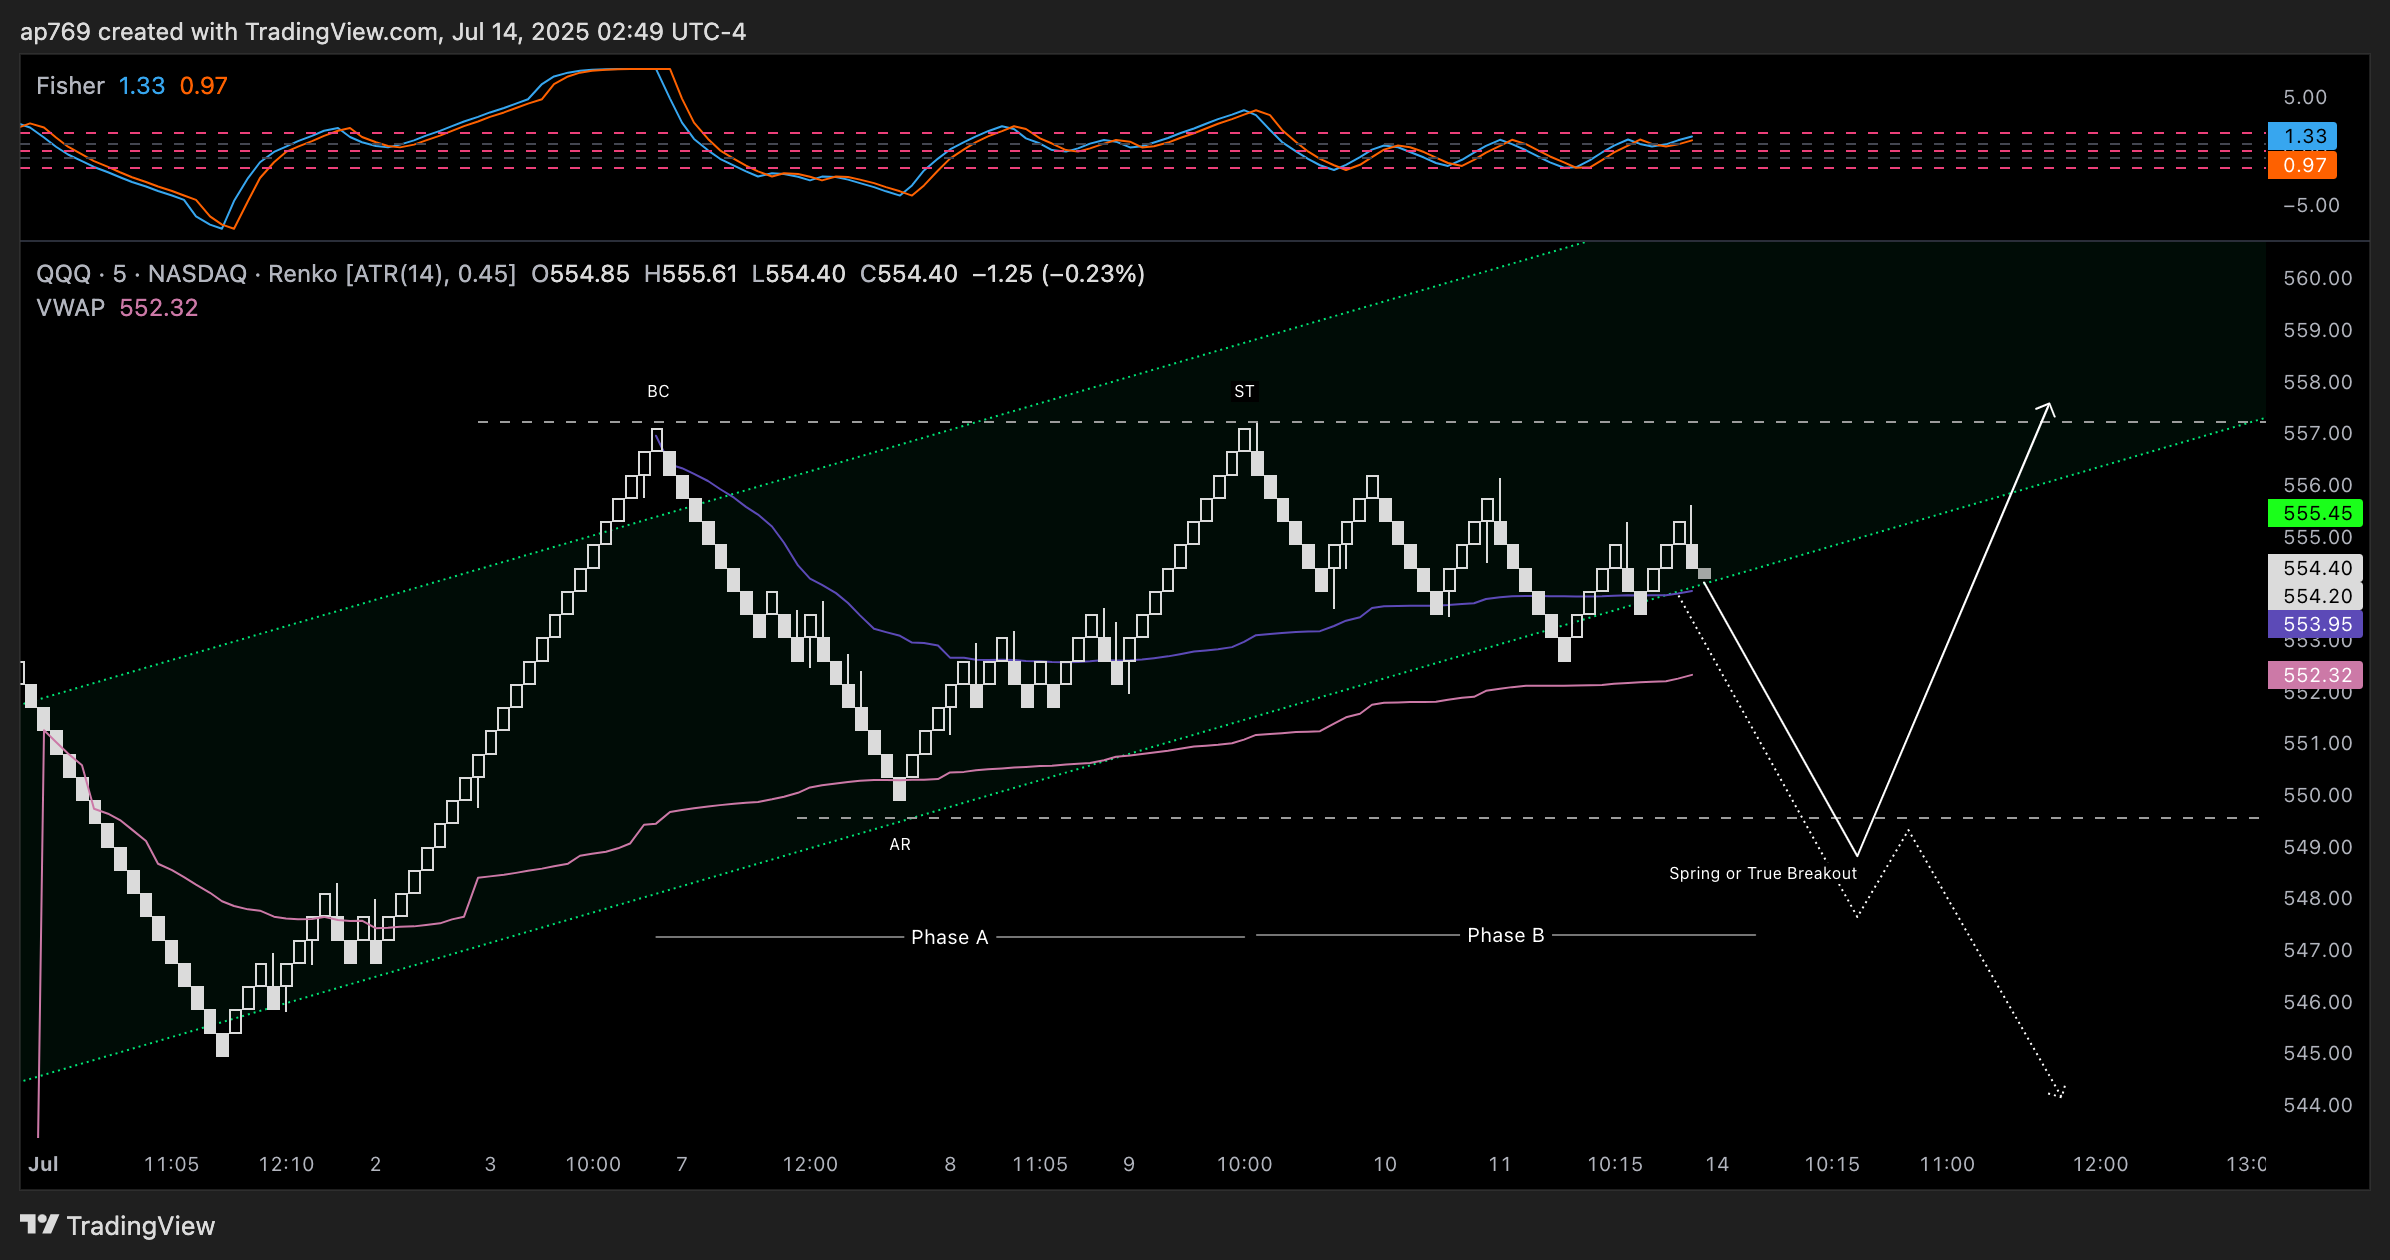Click the purple 553.95 price tag
Viewport: 2390px width, 1260px height.
pyautogui.click(x=2315, y=624)
